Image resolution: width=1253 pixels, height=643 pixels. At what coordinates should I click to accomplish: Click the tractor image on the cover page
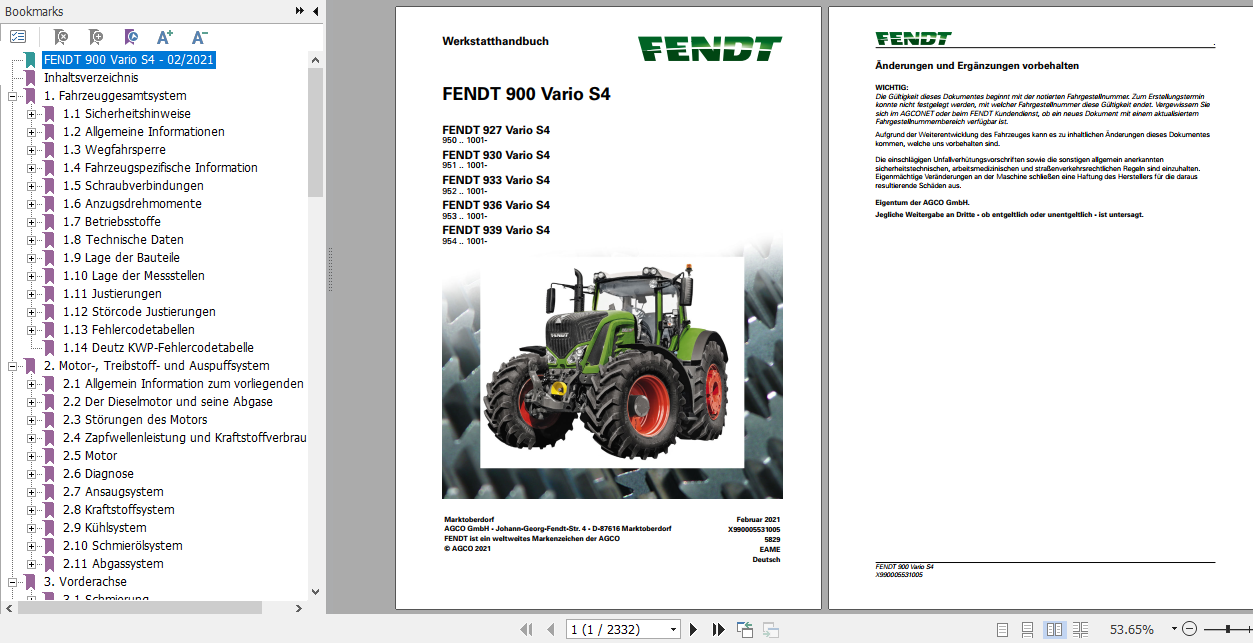tap(611, 363)
